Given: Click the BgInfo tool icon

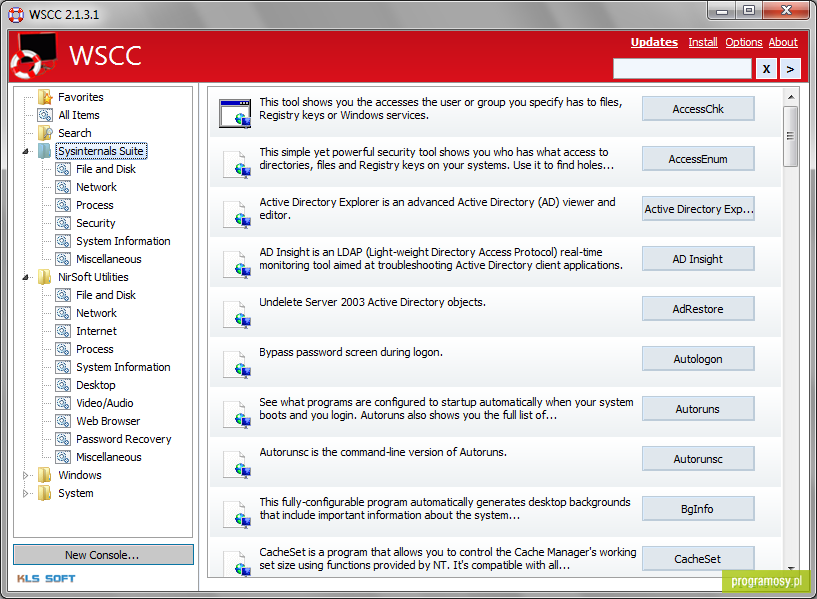Looking at the screenshot, I should coord(237,513).
